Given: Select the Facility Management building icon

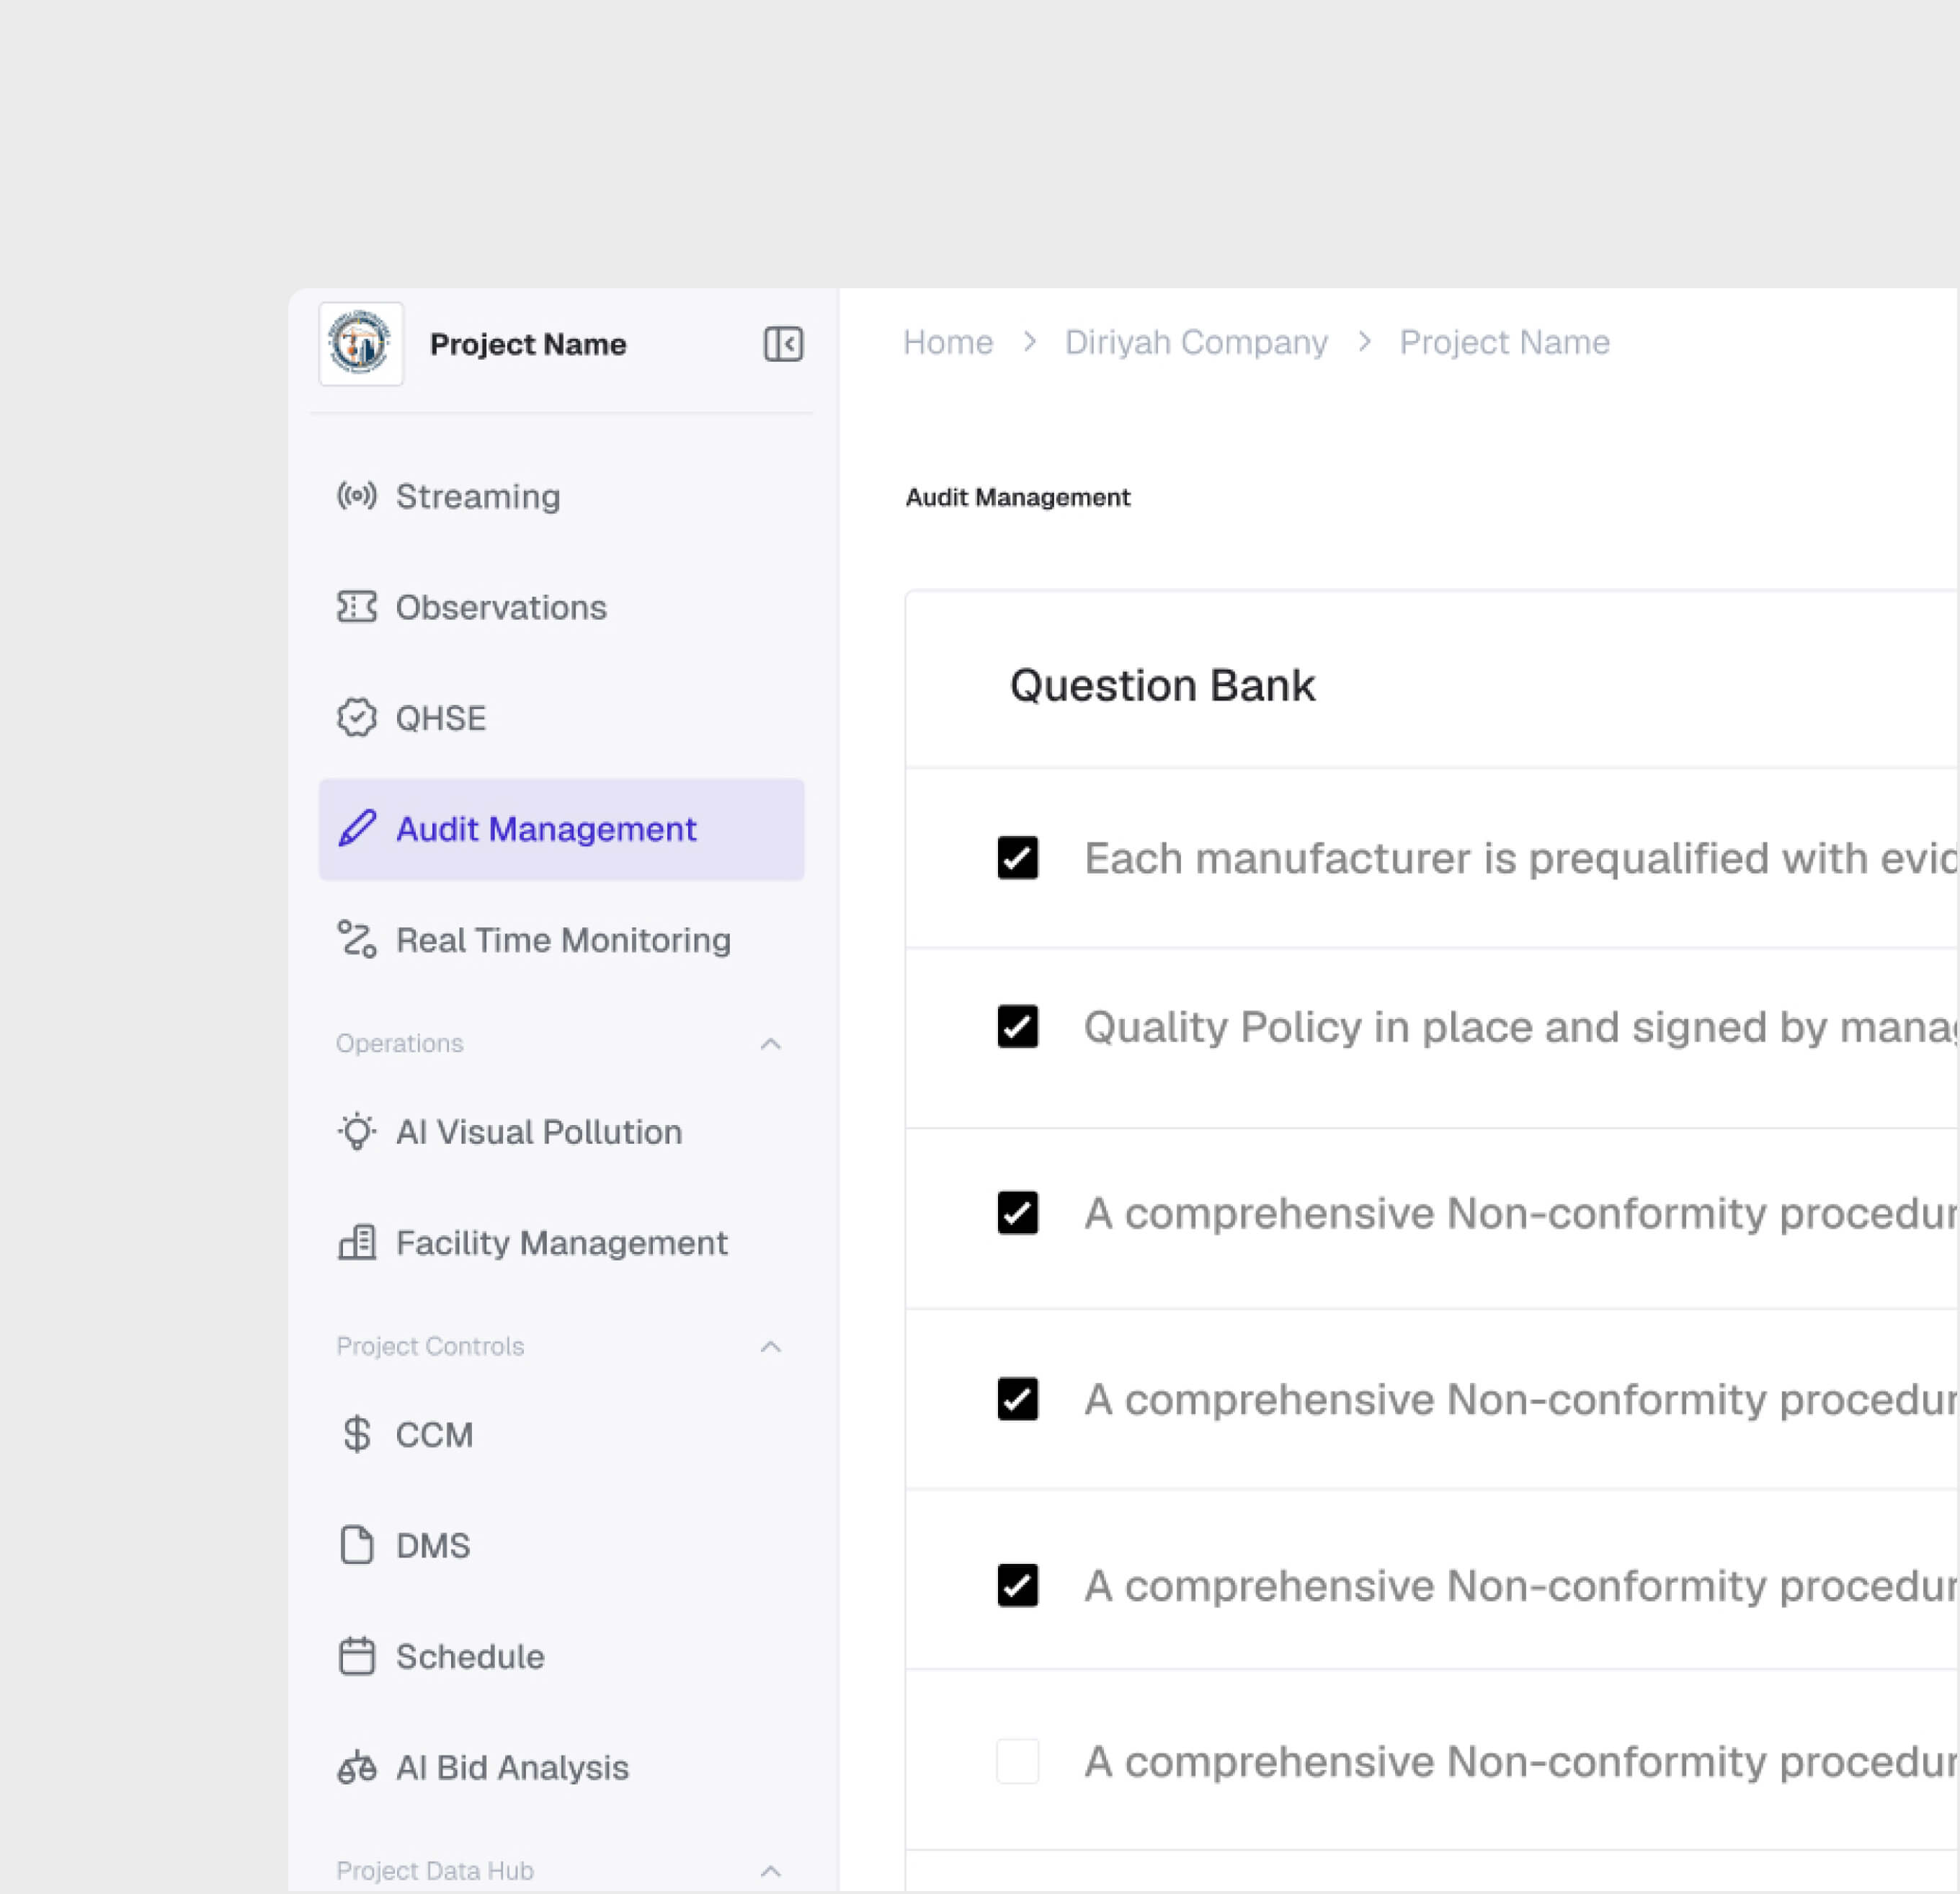Looking at the screenshot, I should (357, 1242).
